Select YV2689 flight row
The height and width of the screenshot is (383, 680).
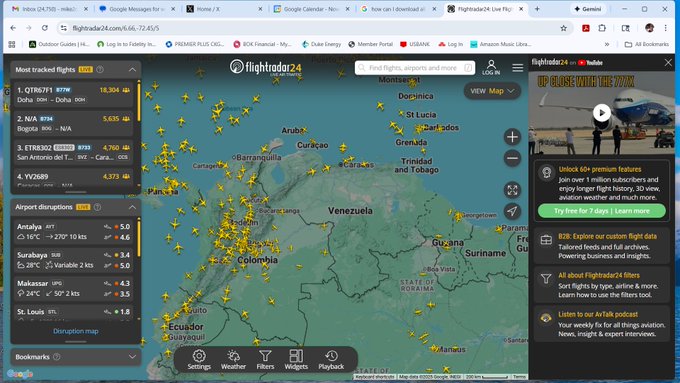73,178
